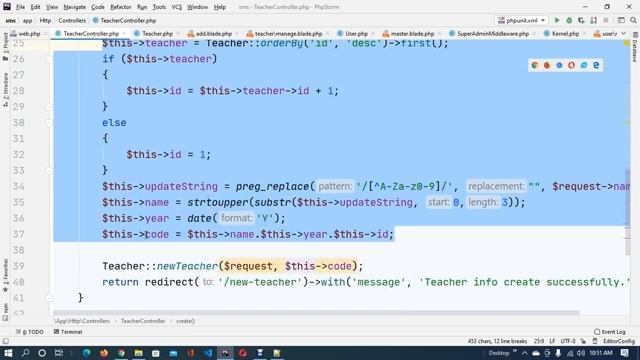The width and height of the screenshot is (640, 360).
Task: Collapse the else block at line 30
Action: coord(49,123)
